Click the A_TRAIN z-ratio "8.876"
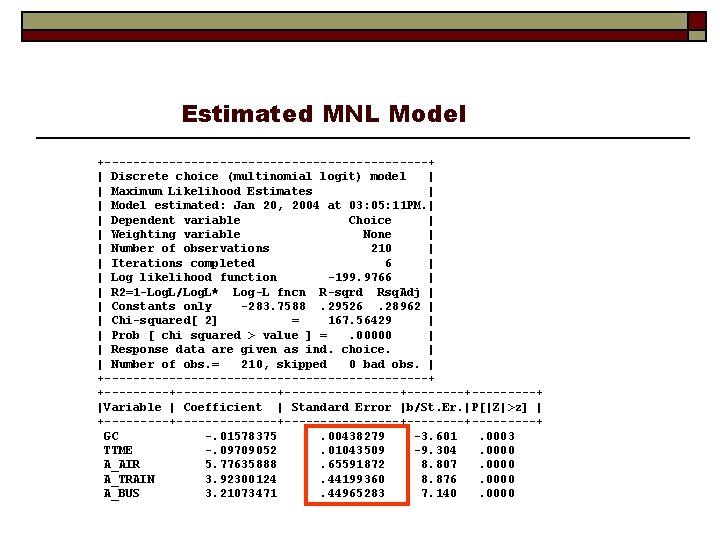The height and width of the screenshot is (540, 720). point(439,479)
